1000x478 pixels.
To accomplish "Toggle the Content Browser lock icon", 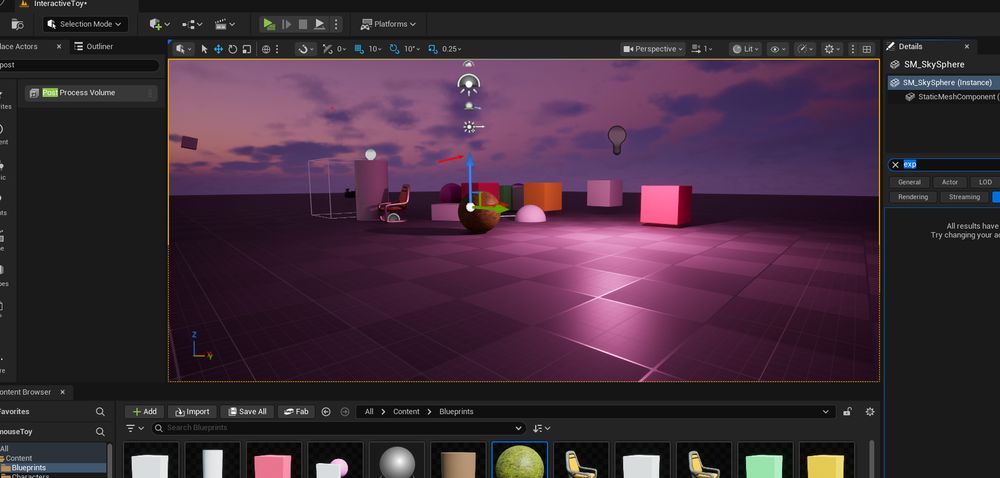I will (848, 412).
